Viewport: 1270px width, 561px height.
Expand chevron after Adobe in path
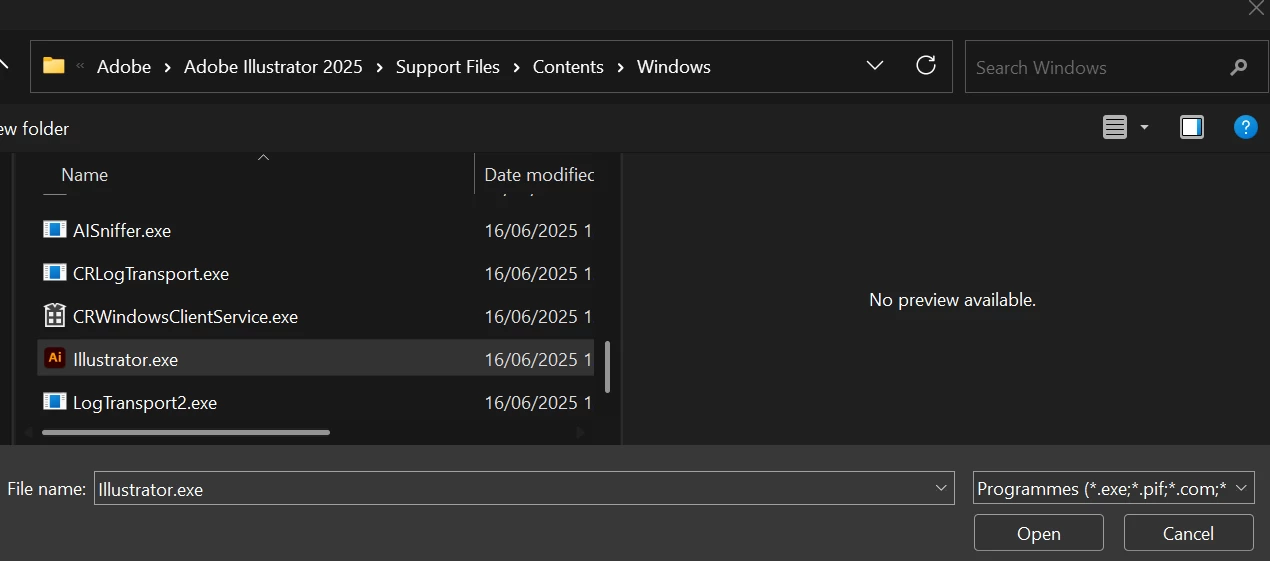pos(167,67)
